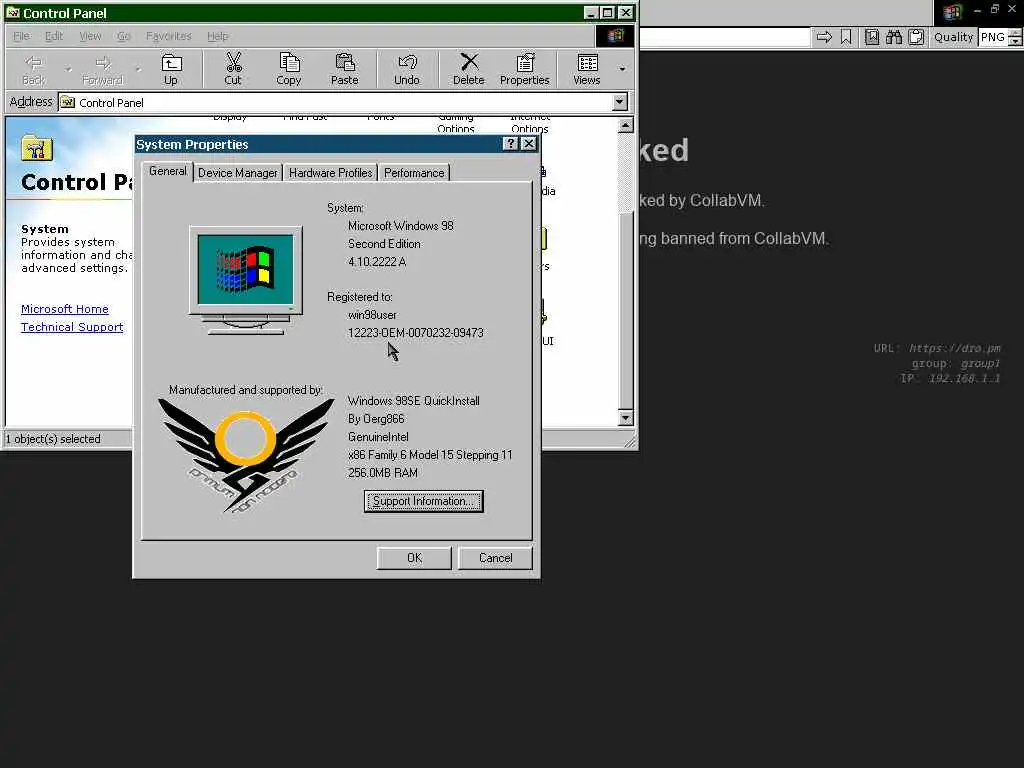This screenshot has height=768, width=1024.
Task: Click Cancel in System Properties
Action: pos(495,558)
